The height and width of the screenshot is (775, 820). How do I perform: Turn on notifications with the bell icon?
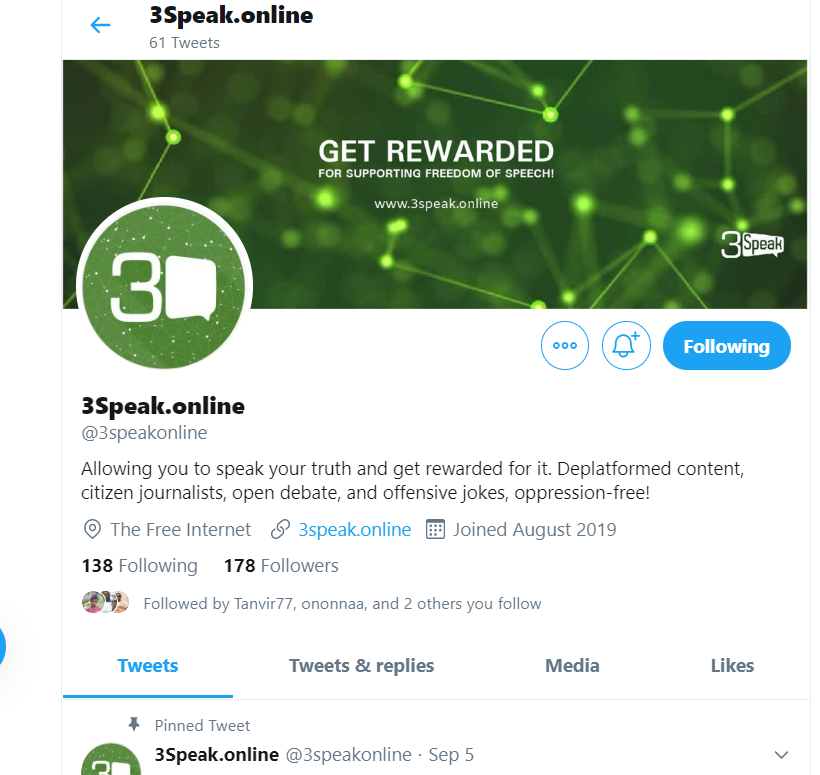(626, 345)
